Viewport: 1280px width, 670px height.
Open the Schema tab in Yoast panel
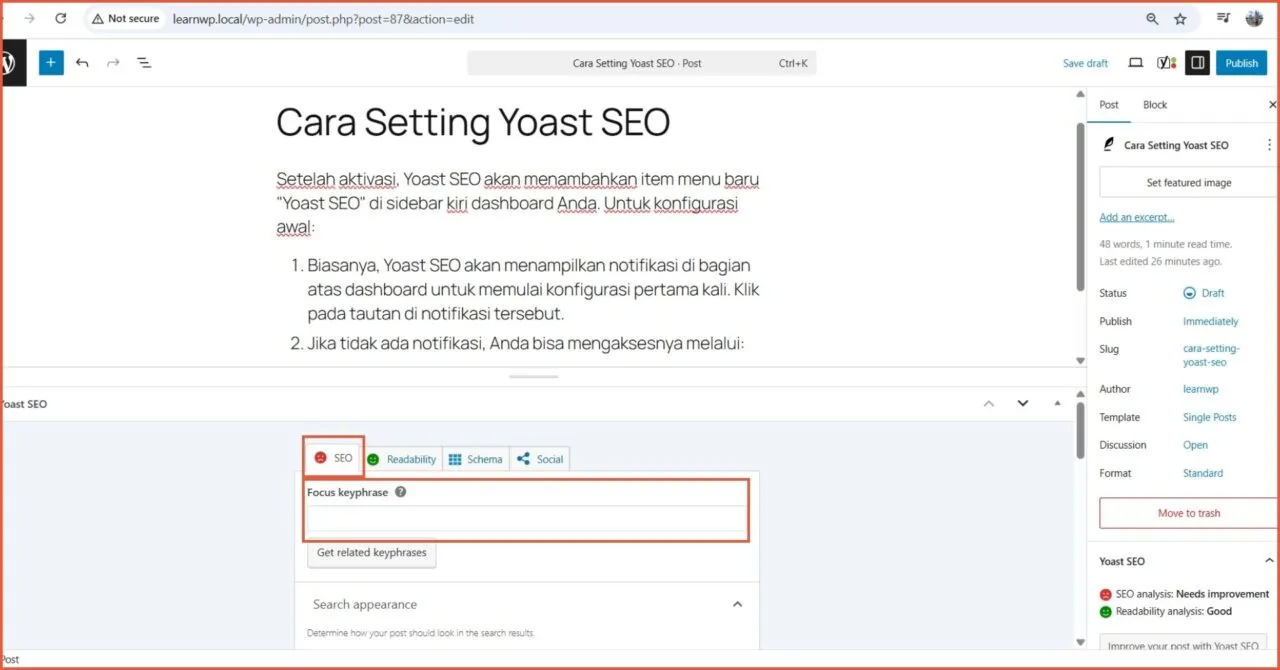pyautogui.click(x=475, y=458)
